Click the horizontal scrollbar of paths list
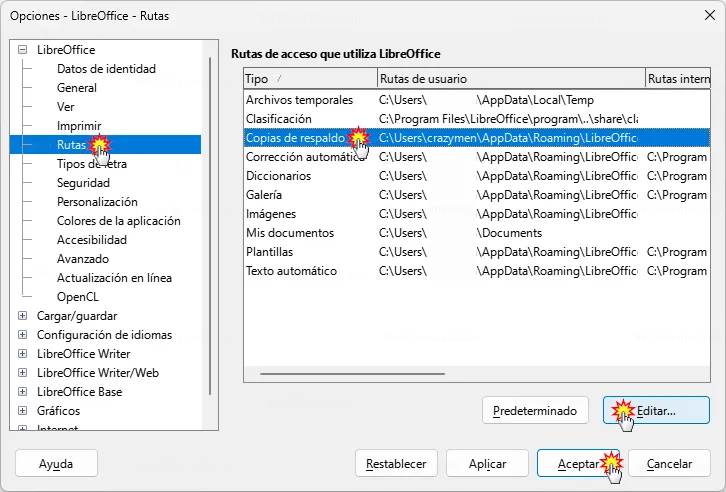The image size is (726, 492). [352, 374]
